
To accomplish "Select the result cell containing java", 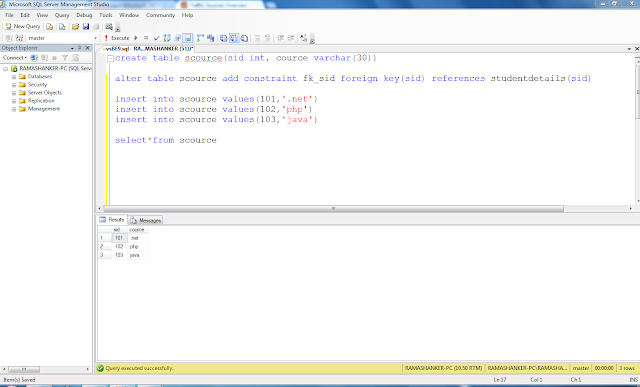I will pyautogui.click(x=137, y=255).
